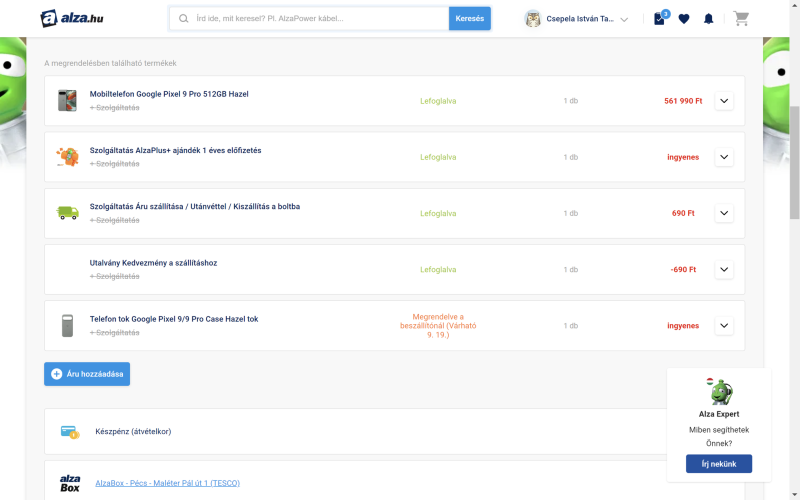Click the Keresés search button
This screenshot has width=800, height=500.
pos(469,18)
